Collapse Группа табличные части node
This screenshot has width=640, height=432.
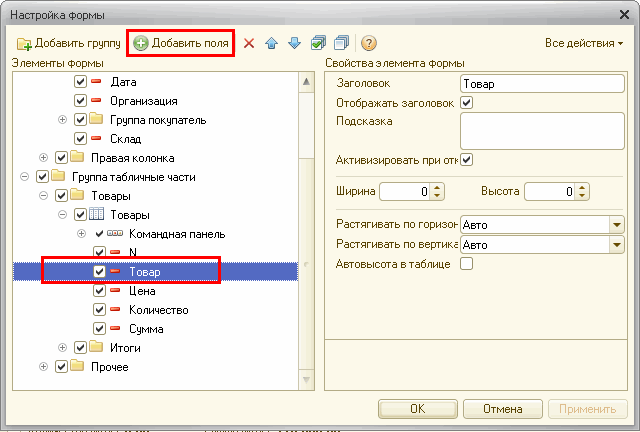pos(24,177)
